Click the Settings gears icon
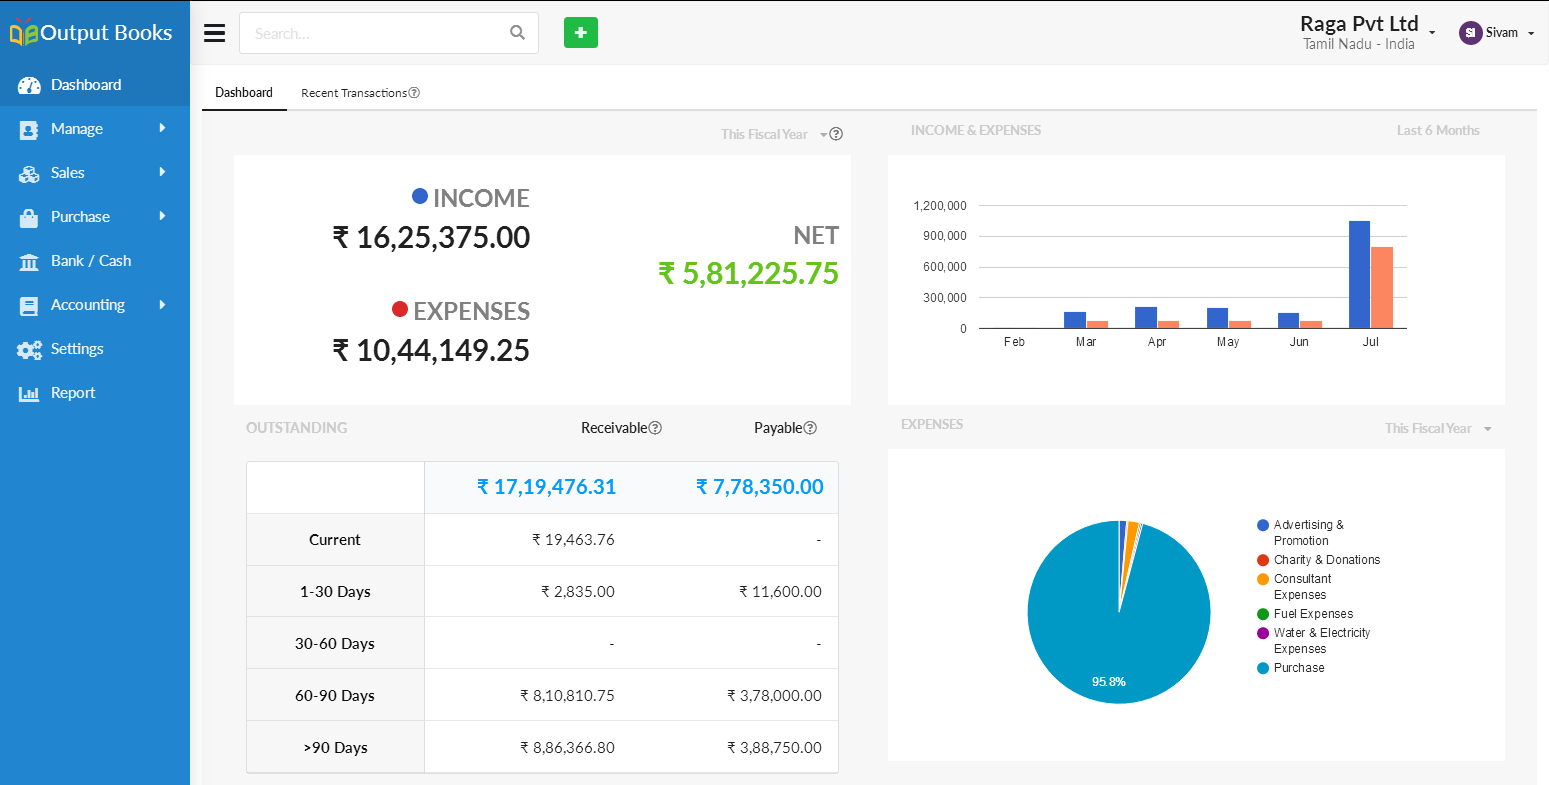Viewport: 1549px width, 785px height. point(29,349)
